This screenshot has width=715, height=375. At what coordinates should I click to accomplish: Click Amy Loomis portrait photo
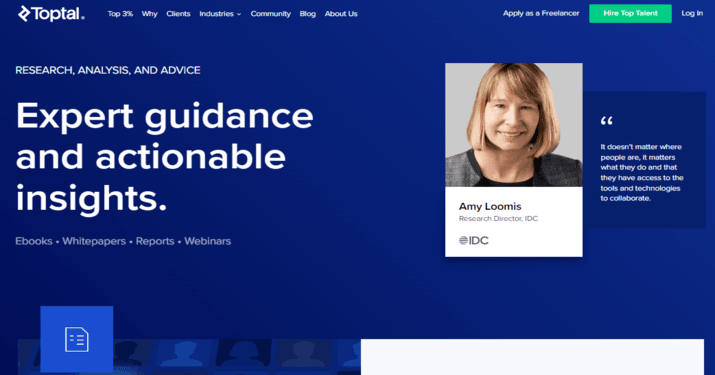tap(514, 125)
